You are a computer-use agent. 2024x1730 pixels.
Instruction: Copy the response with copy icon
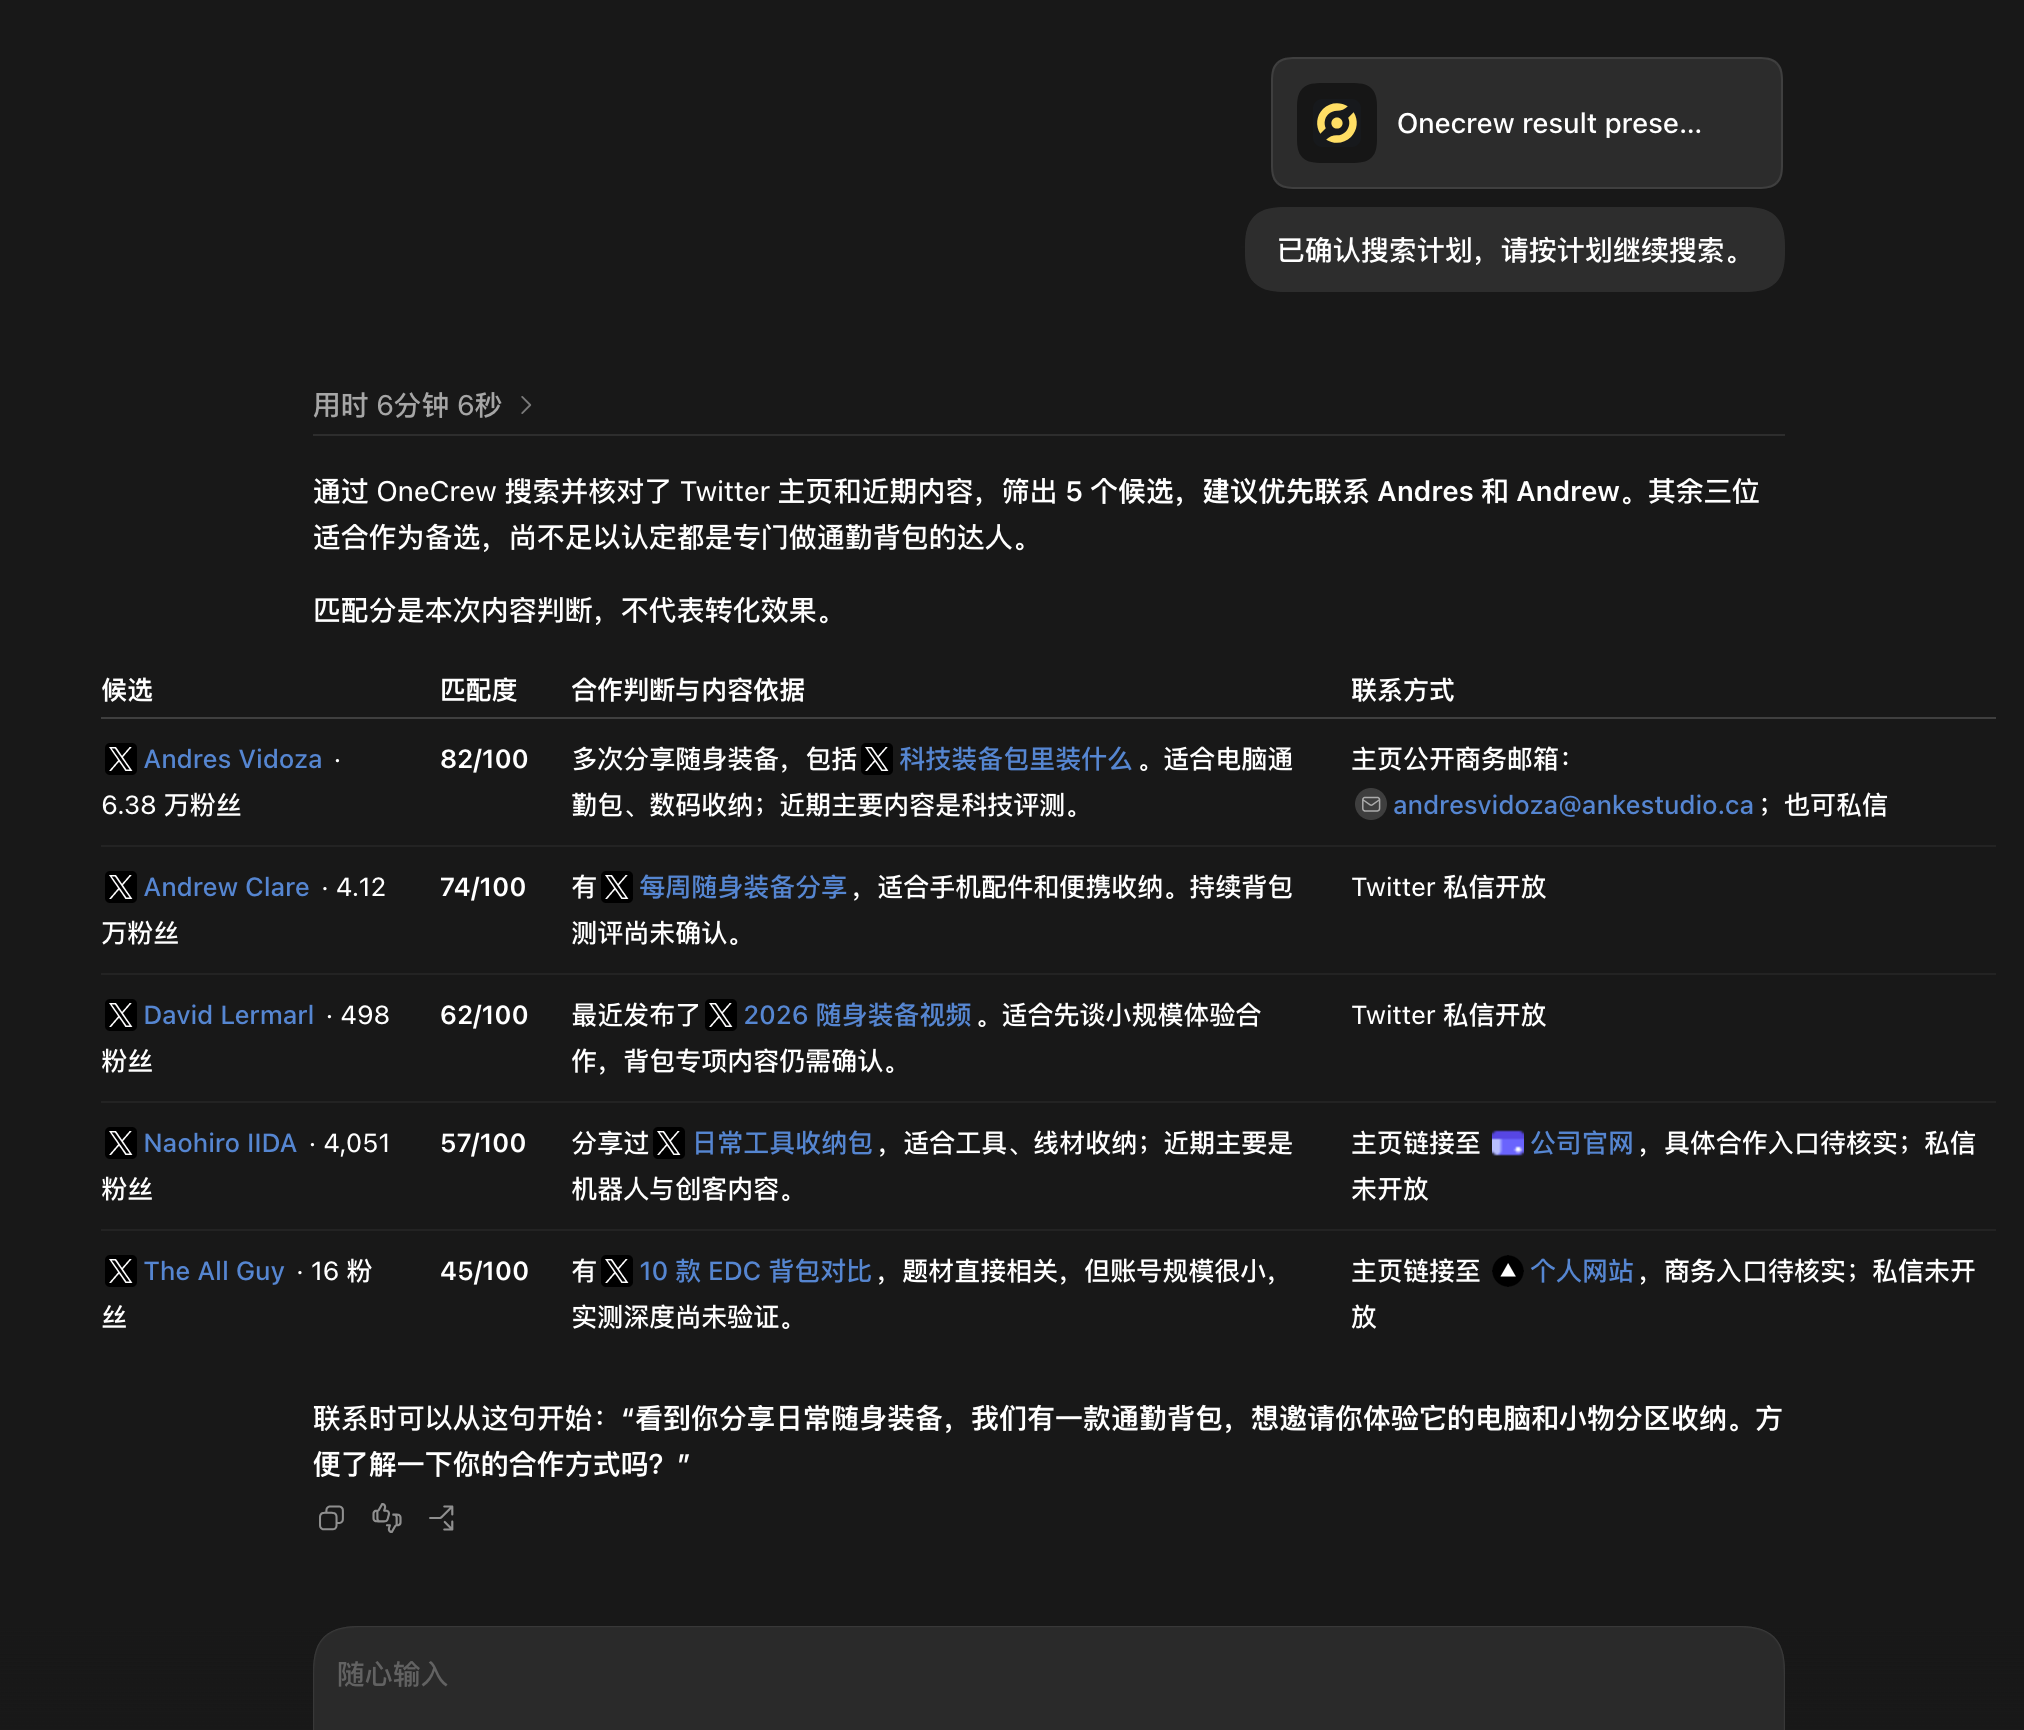coord(331,1518)
